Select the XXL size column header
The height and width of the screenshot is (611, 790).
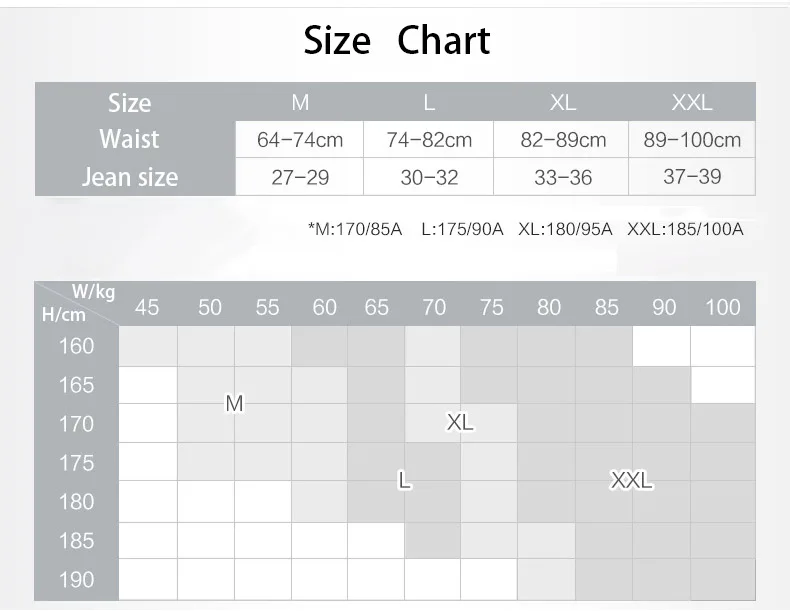tap(692, 103)
